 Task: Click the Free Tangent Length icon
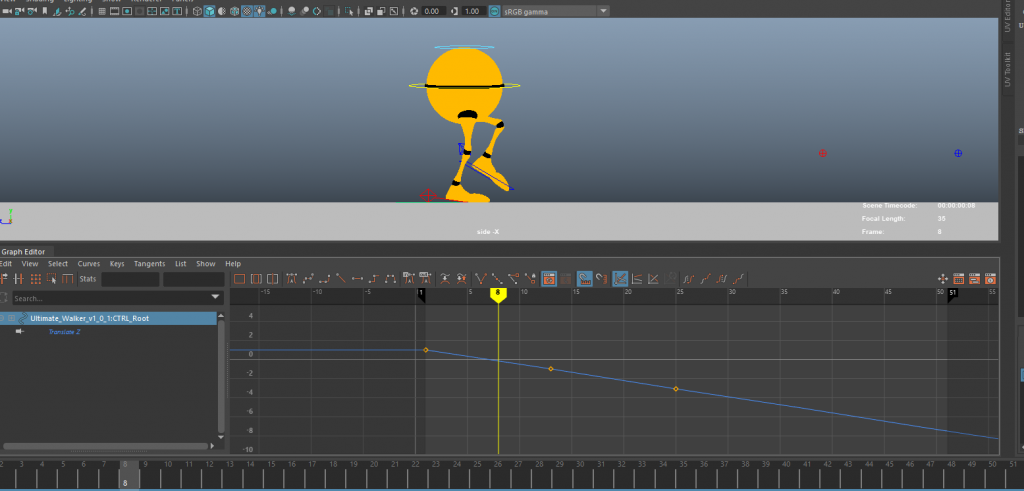514,279
